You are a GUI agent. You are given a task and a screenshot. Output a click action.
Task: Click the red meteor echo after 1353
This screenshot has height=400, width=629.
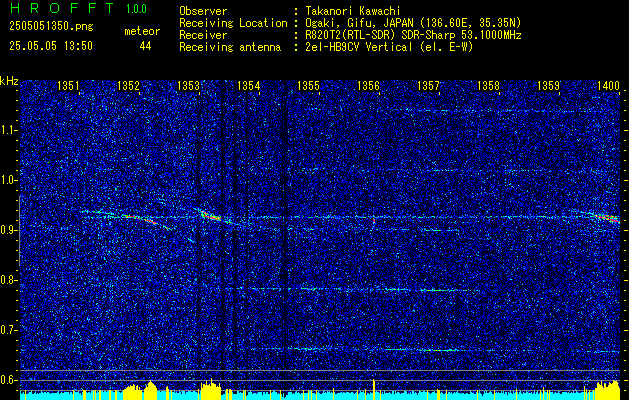coord(211,216)
